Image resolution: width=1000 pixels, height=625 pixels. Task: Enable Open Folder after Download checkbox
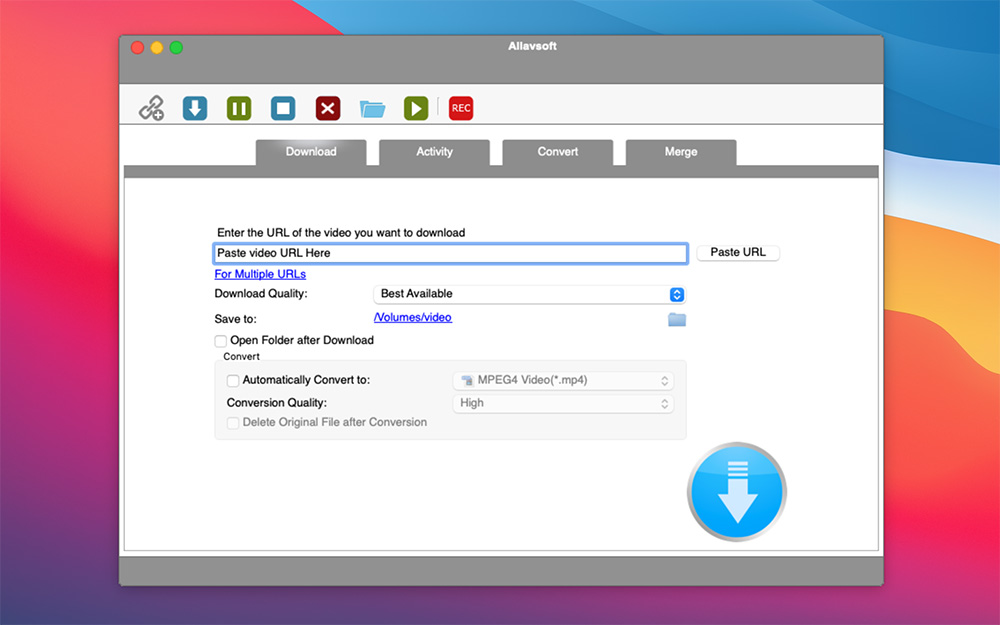pos(221,341)
